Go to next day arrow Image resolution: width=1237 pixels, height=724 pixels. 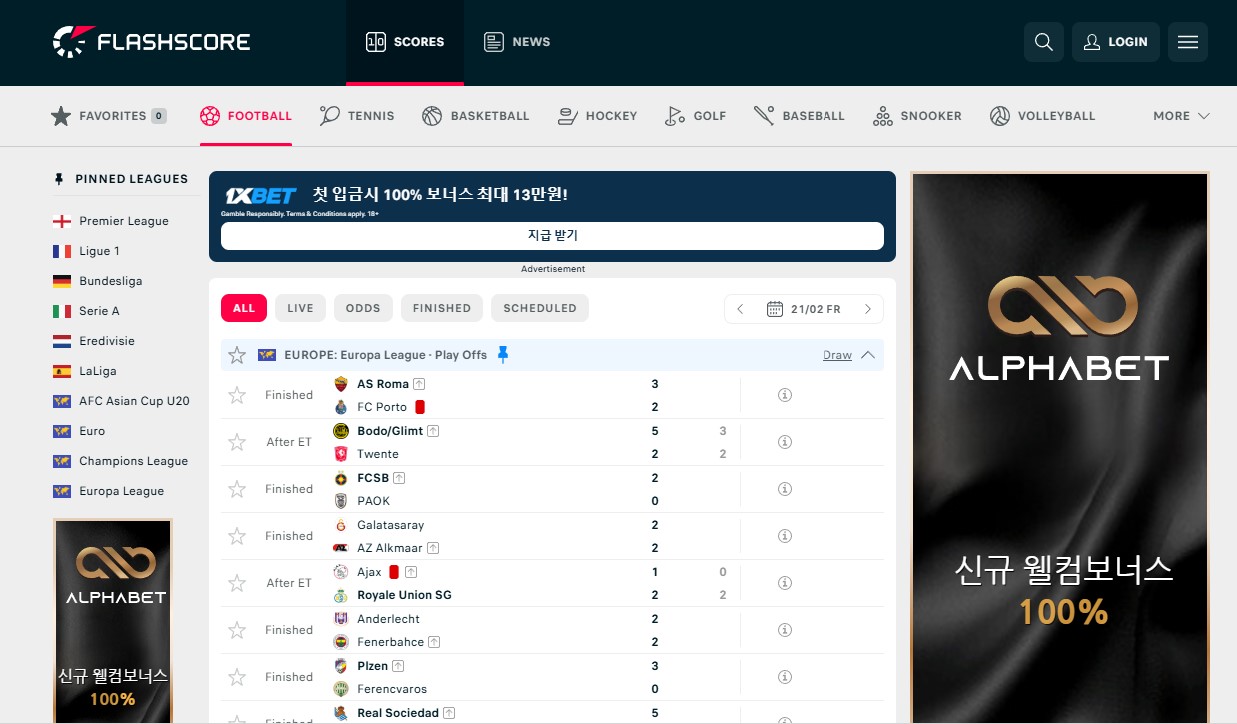(x=867, y=309)
